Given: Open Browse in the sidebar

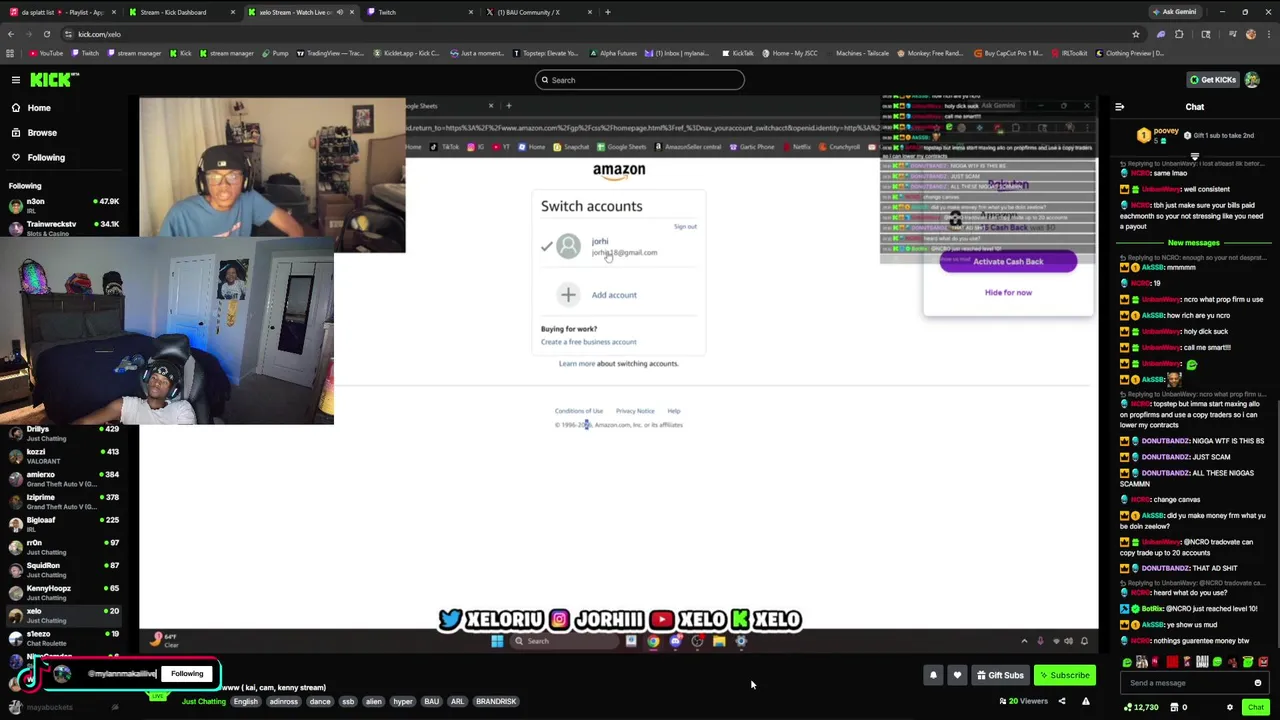Looking at the screenshot, I should [x=42, y=133].
